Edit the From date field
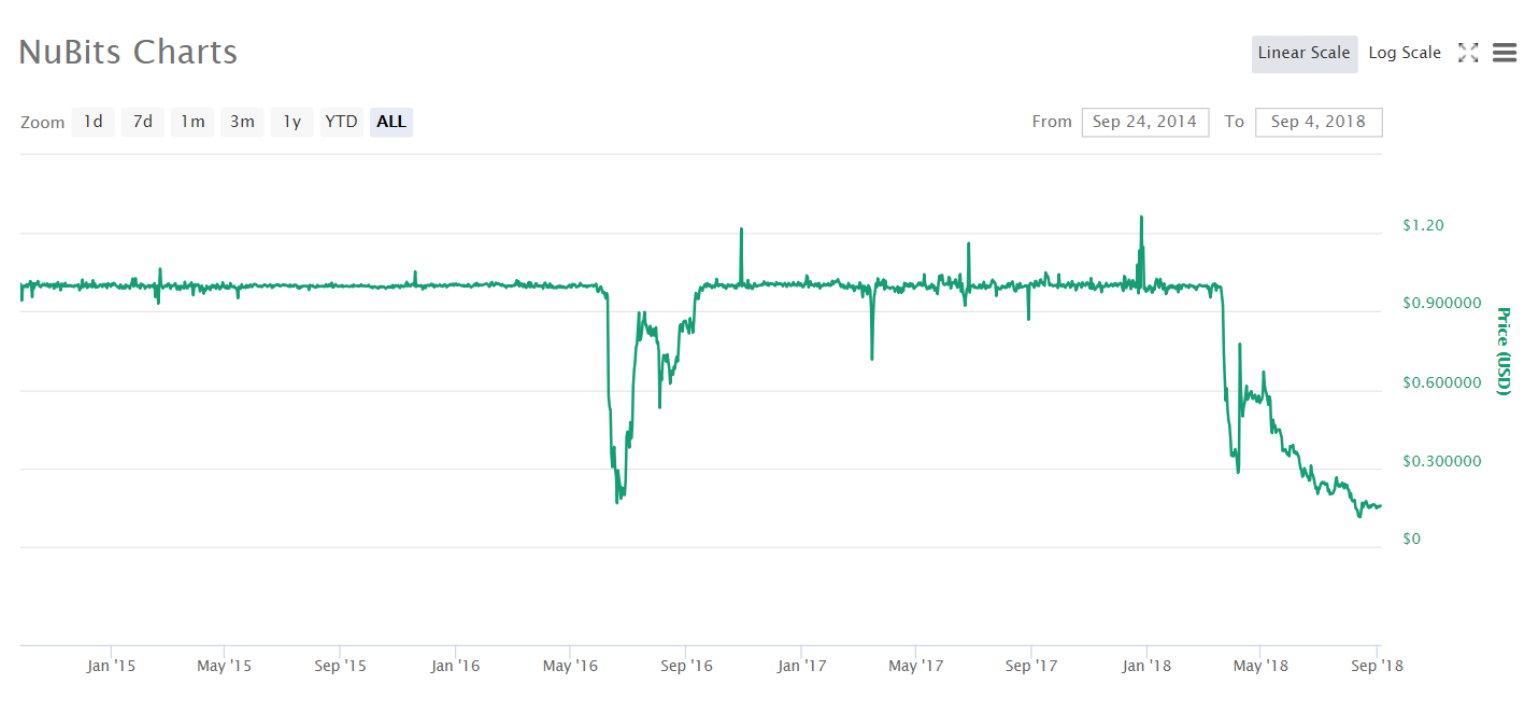Viewport: 1534px width, 710px height. pos(1144,122)
